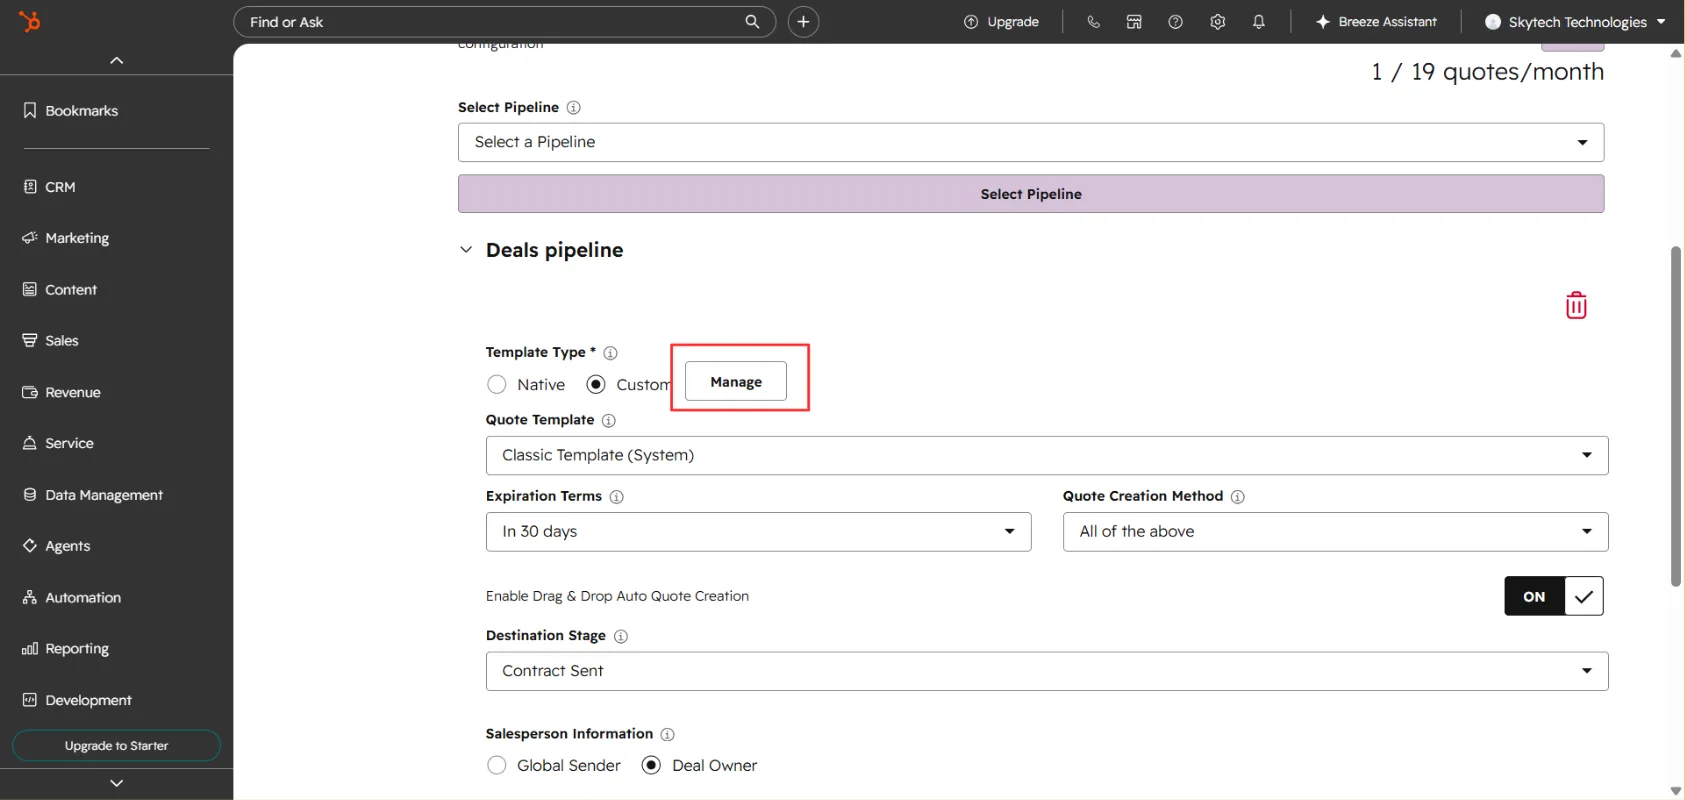The width and height of the screenshot is (1685, 800).
Task: Show info for Quote Template label
Action: [x=608, y=421]
